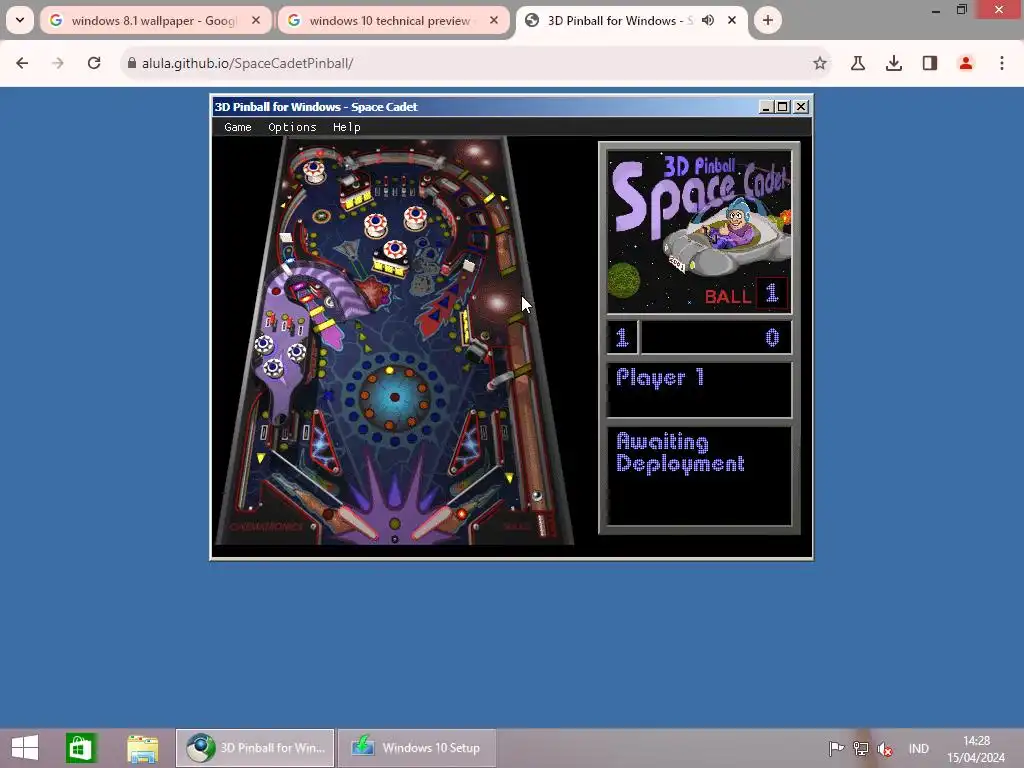The height and width of the screenshot is (768, 1024).
Task: Open the Game menu in Pinball
Action: 238,127
